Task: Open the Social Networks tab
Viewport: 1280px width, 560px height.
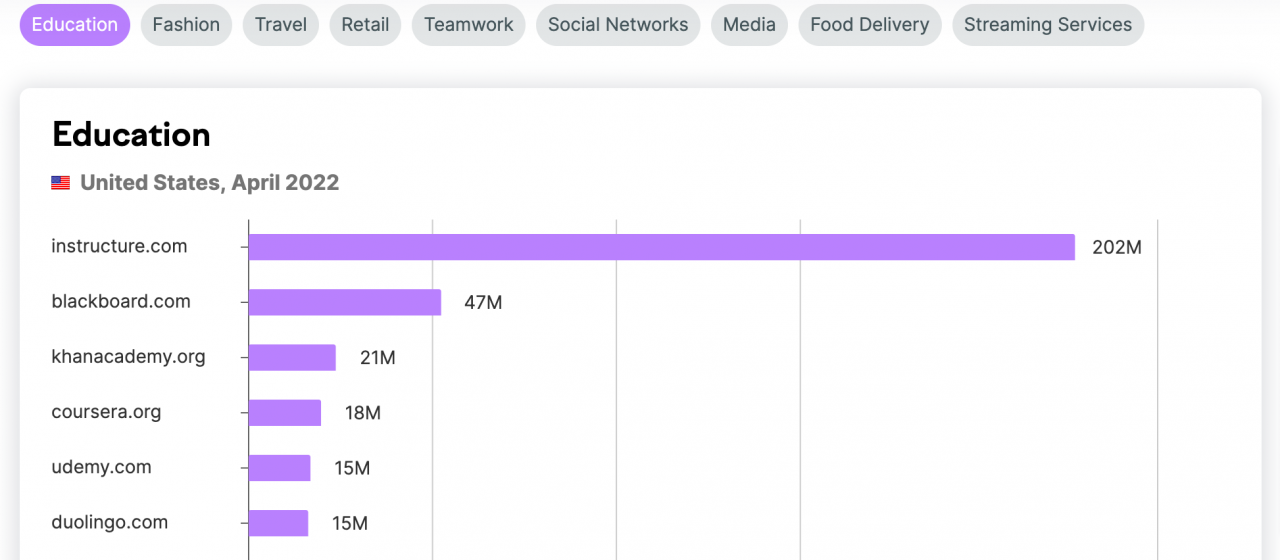Action: (618, 25)
